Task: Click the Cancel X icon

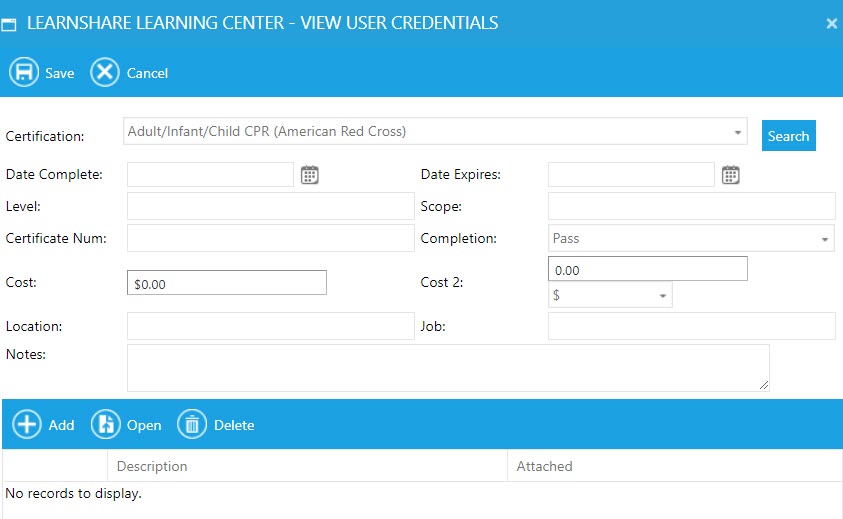Action: click(105, 72)
